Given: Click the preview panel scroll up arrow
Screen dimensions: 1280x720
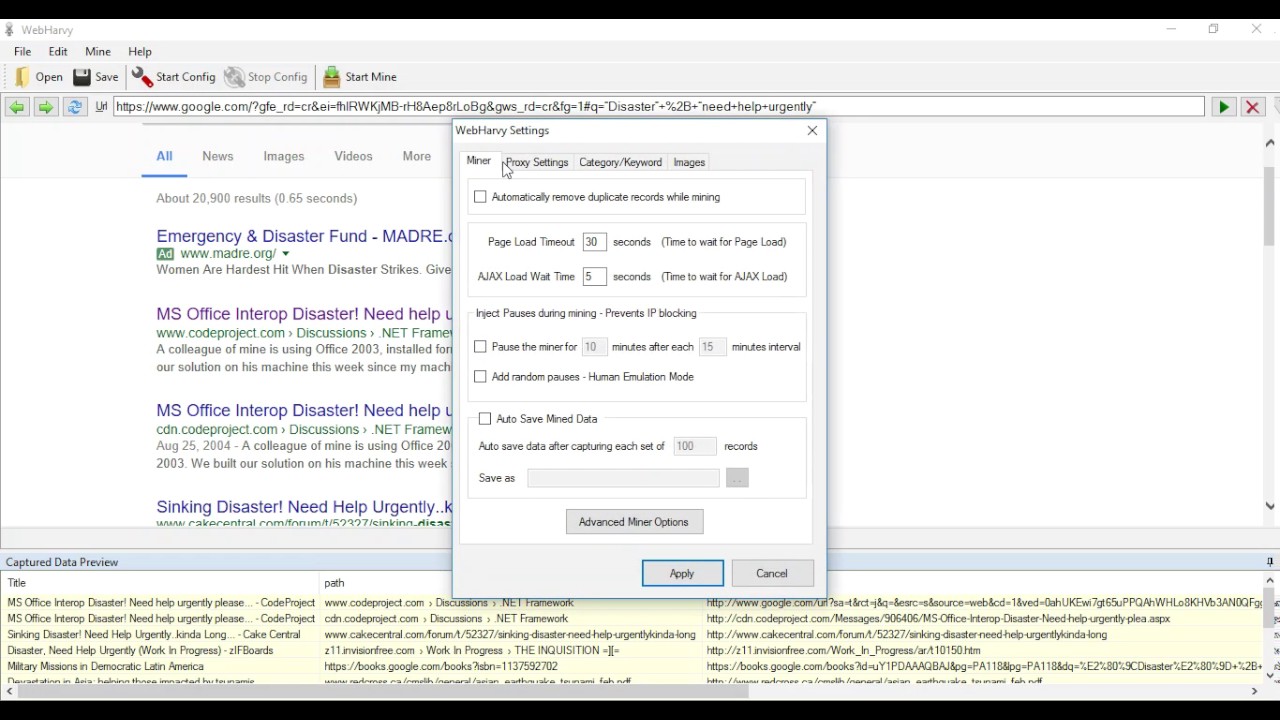Looking at the screenshot, I should click(x=1270, y=580).
